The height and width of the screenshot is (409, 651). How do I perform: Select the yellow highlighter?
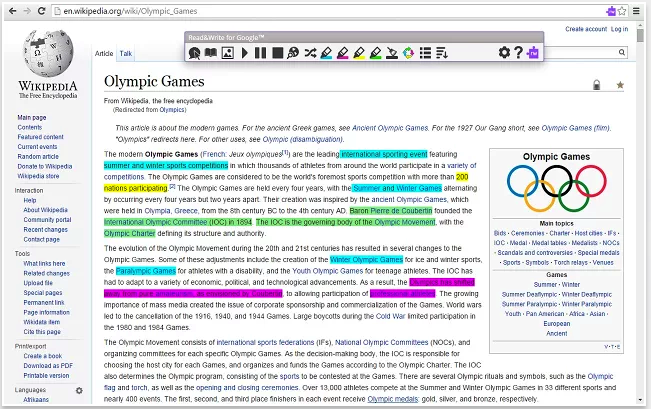(359, 53)
